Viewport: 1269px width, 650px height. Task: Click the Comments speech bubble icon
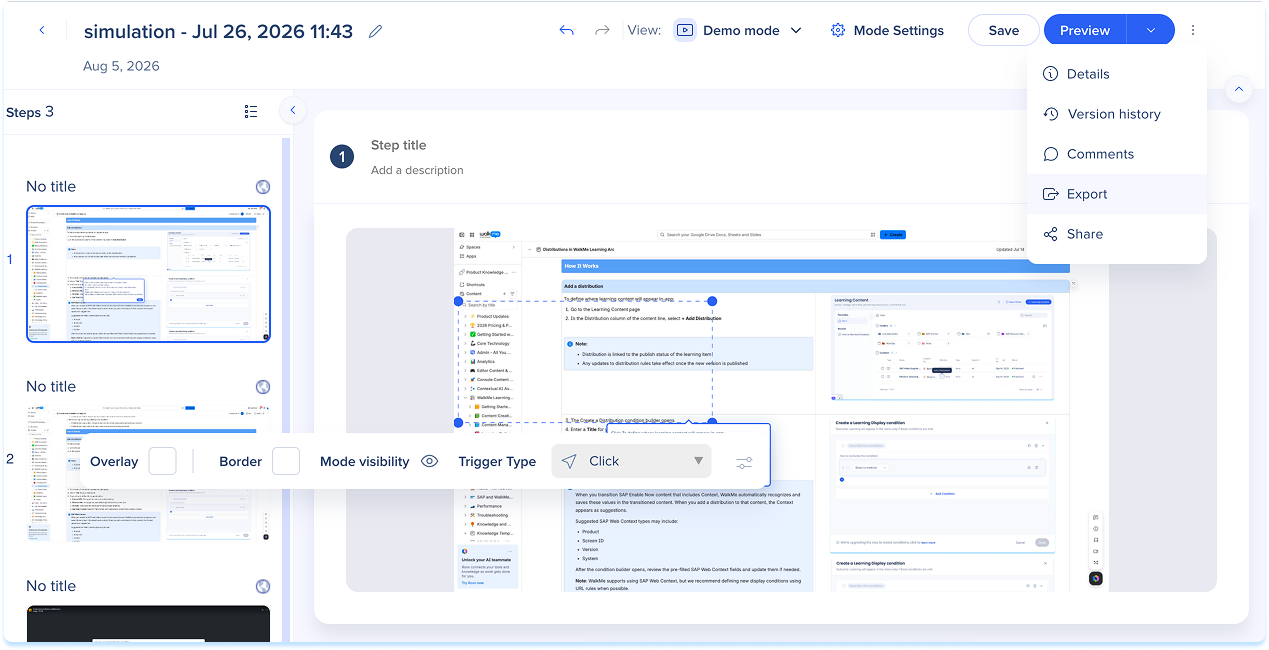(1051, 154)
